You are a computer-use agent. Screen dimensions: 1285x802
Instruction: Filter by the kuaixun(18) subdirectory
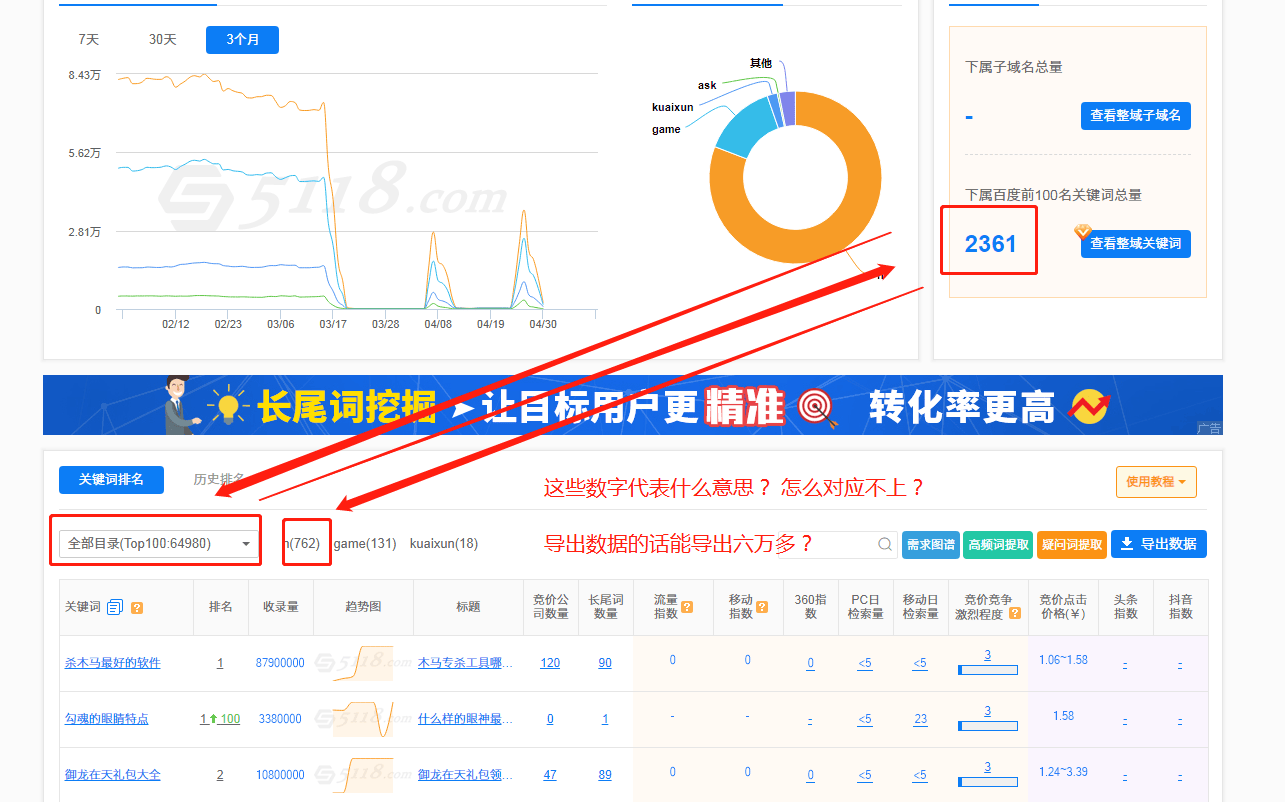point(444,544)
